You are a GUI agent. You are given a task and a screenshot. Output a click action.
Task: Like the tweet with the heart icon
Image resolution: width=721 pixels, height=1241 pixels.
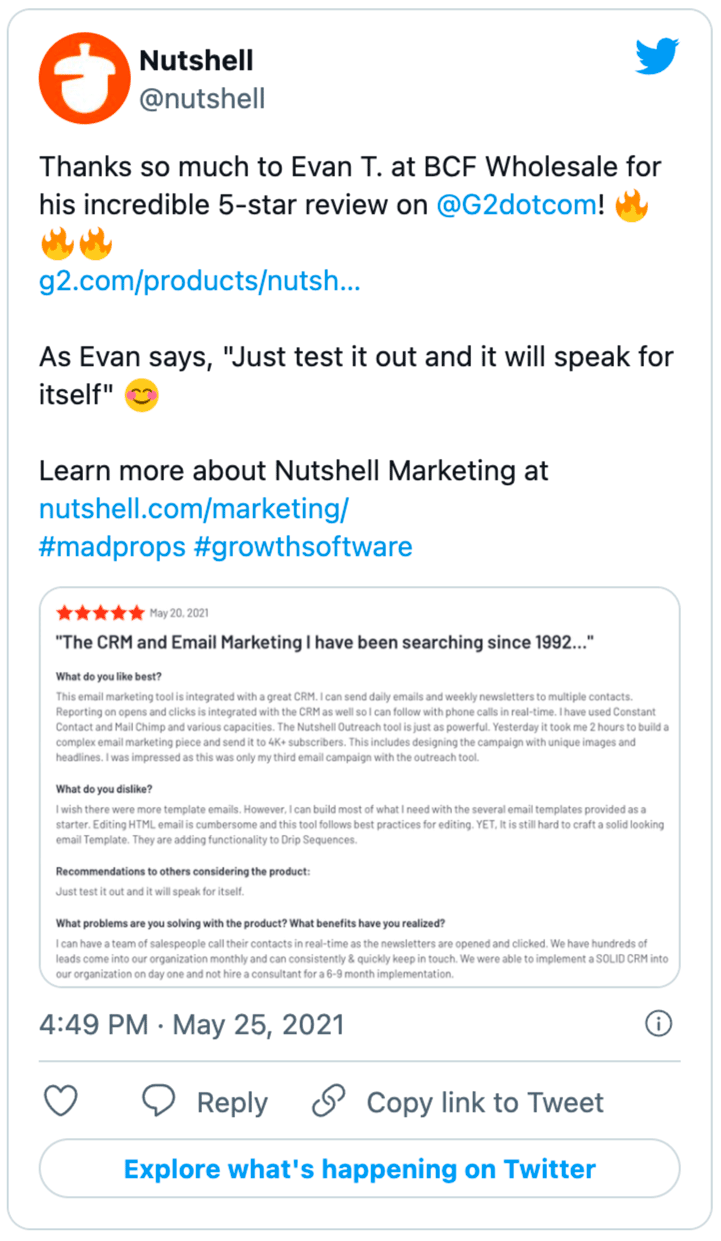tap(62, 1102)
